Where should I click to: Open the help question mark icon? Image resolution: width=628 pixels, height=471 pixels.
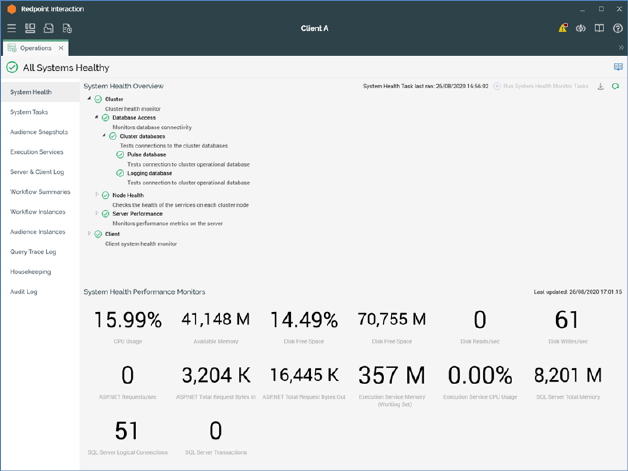(x=617, y=28)
